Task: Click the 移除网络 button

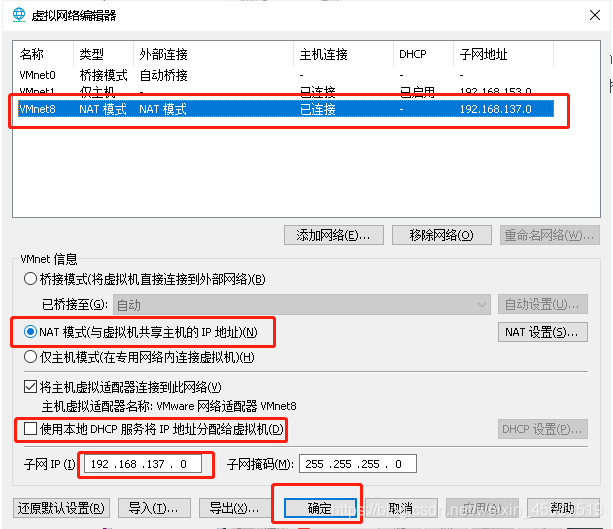Action: 441,235
